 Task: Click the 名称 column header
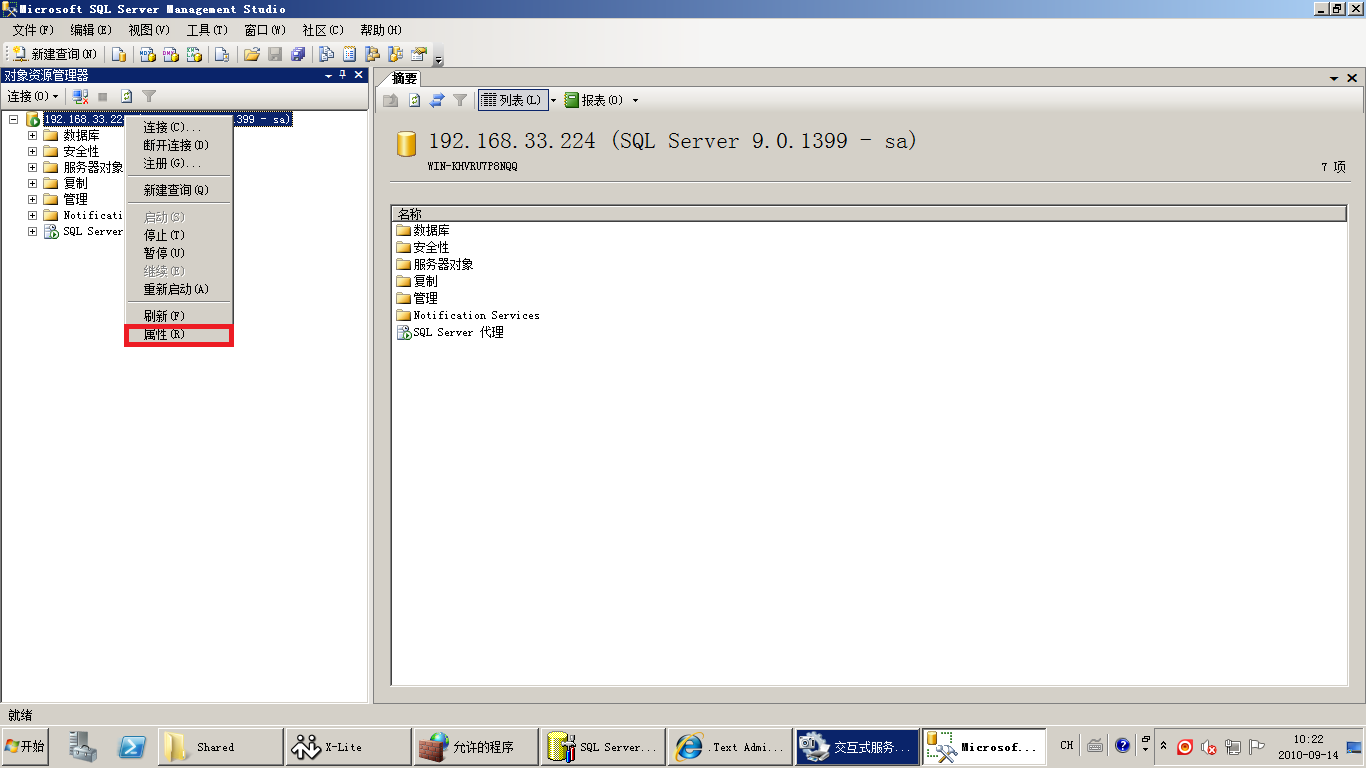click(869, 214)
